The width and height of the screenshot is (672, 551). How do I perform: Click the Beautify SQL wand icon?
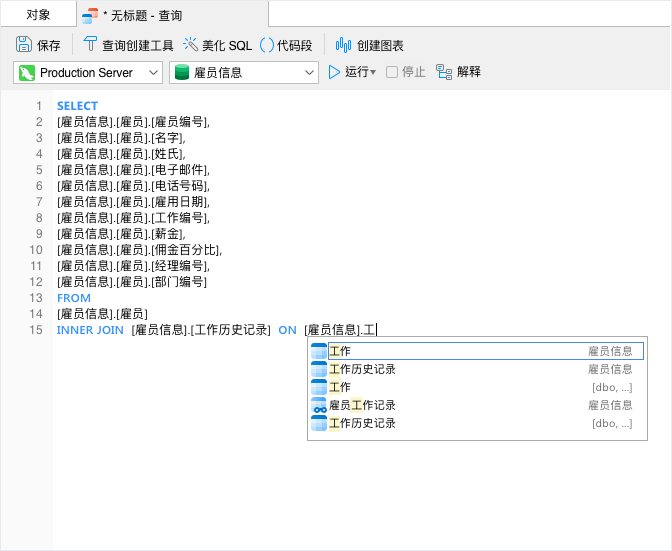pyautogui.click(x=190, y=44)
